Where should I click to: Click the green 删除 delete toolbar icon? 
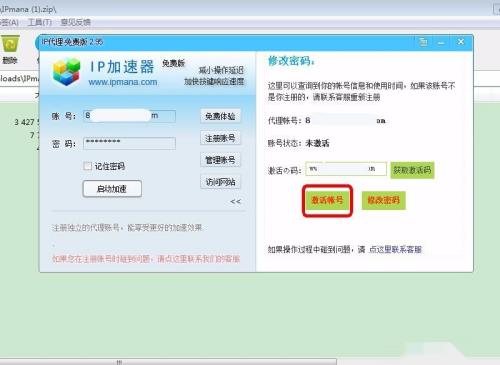coord(10,49)
